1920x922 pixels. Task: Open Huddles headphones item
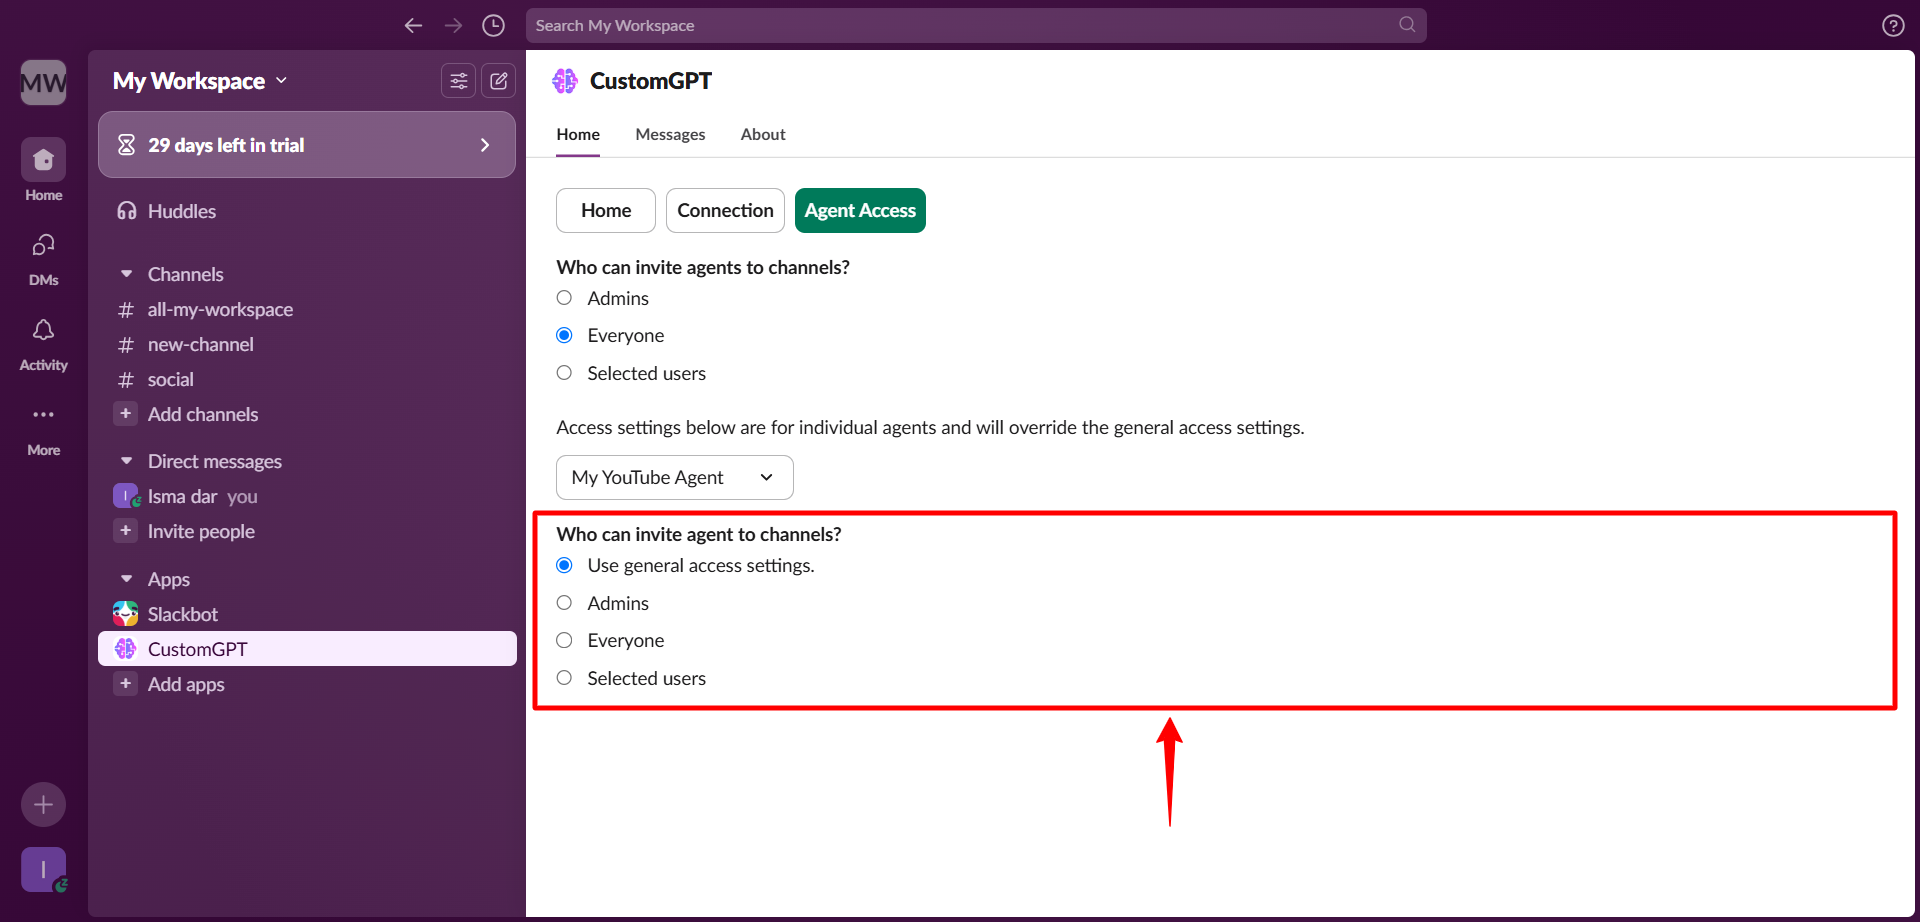306,211
